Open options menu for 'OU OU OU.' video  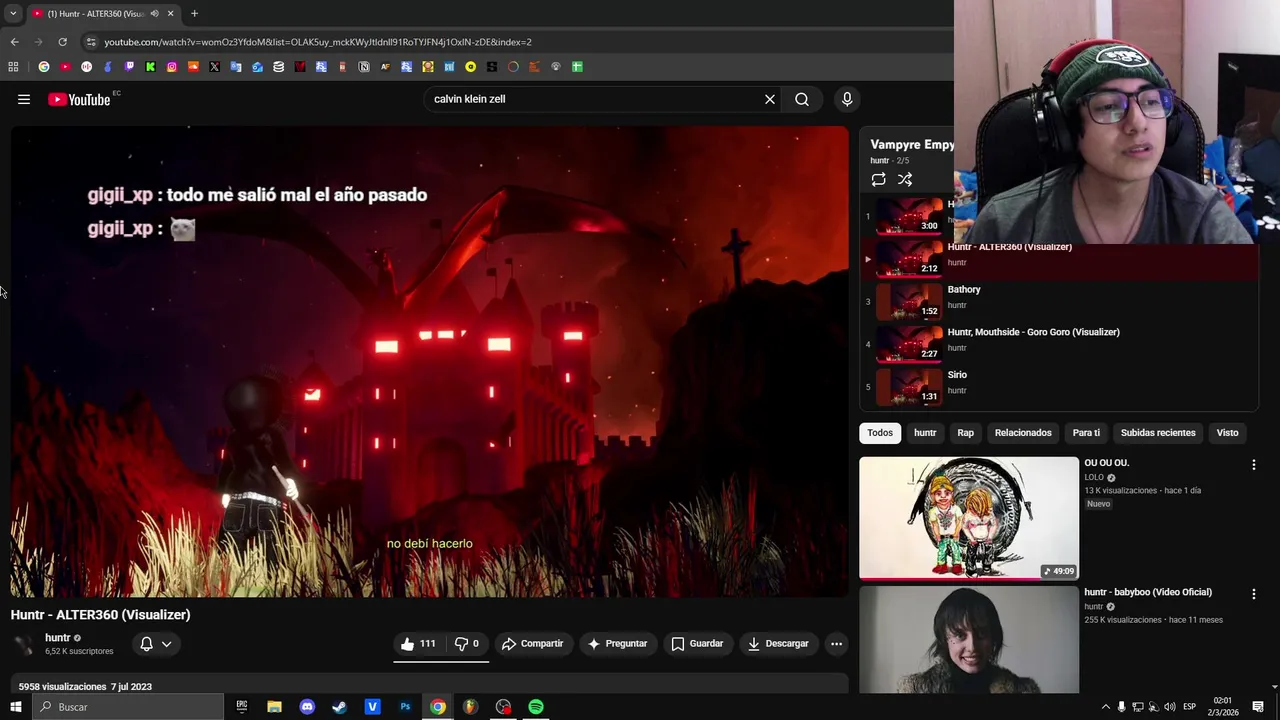point(1253,465)
